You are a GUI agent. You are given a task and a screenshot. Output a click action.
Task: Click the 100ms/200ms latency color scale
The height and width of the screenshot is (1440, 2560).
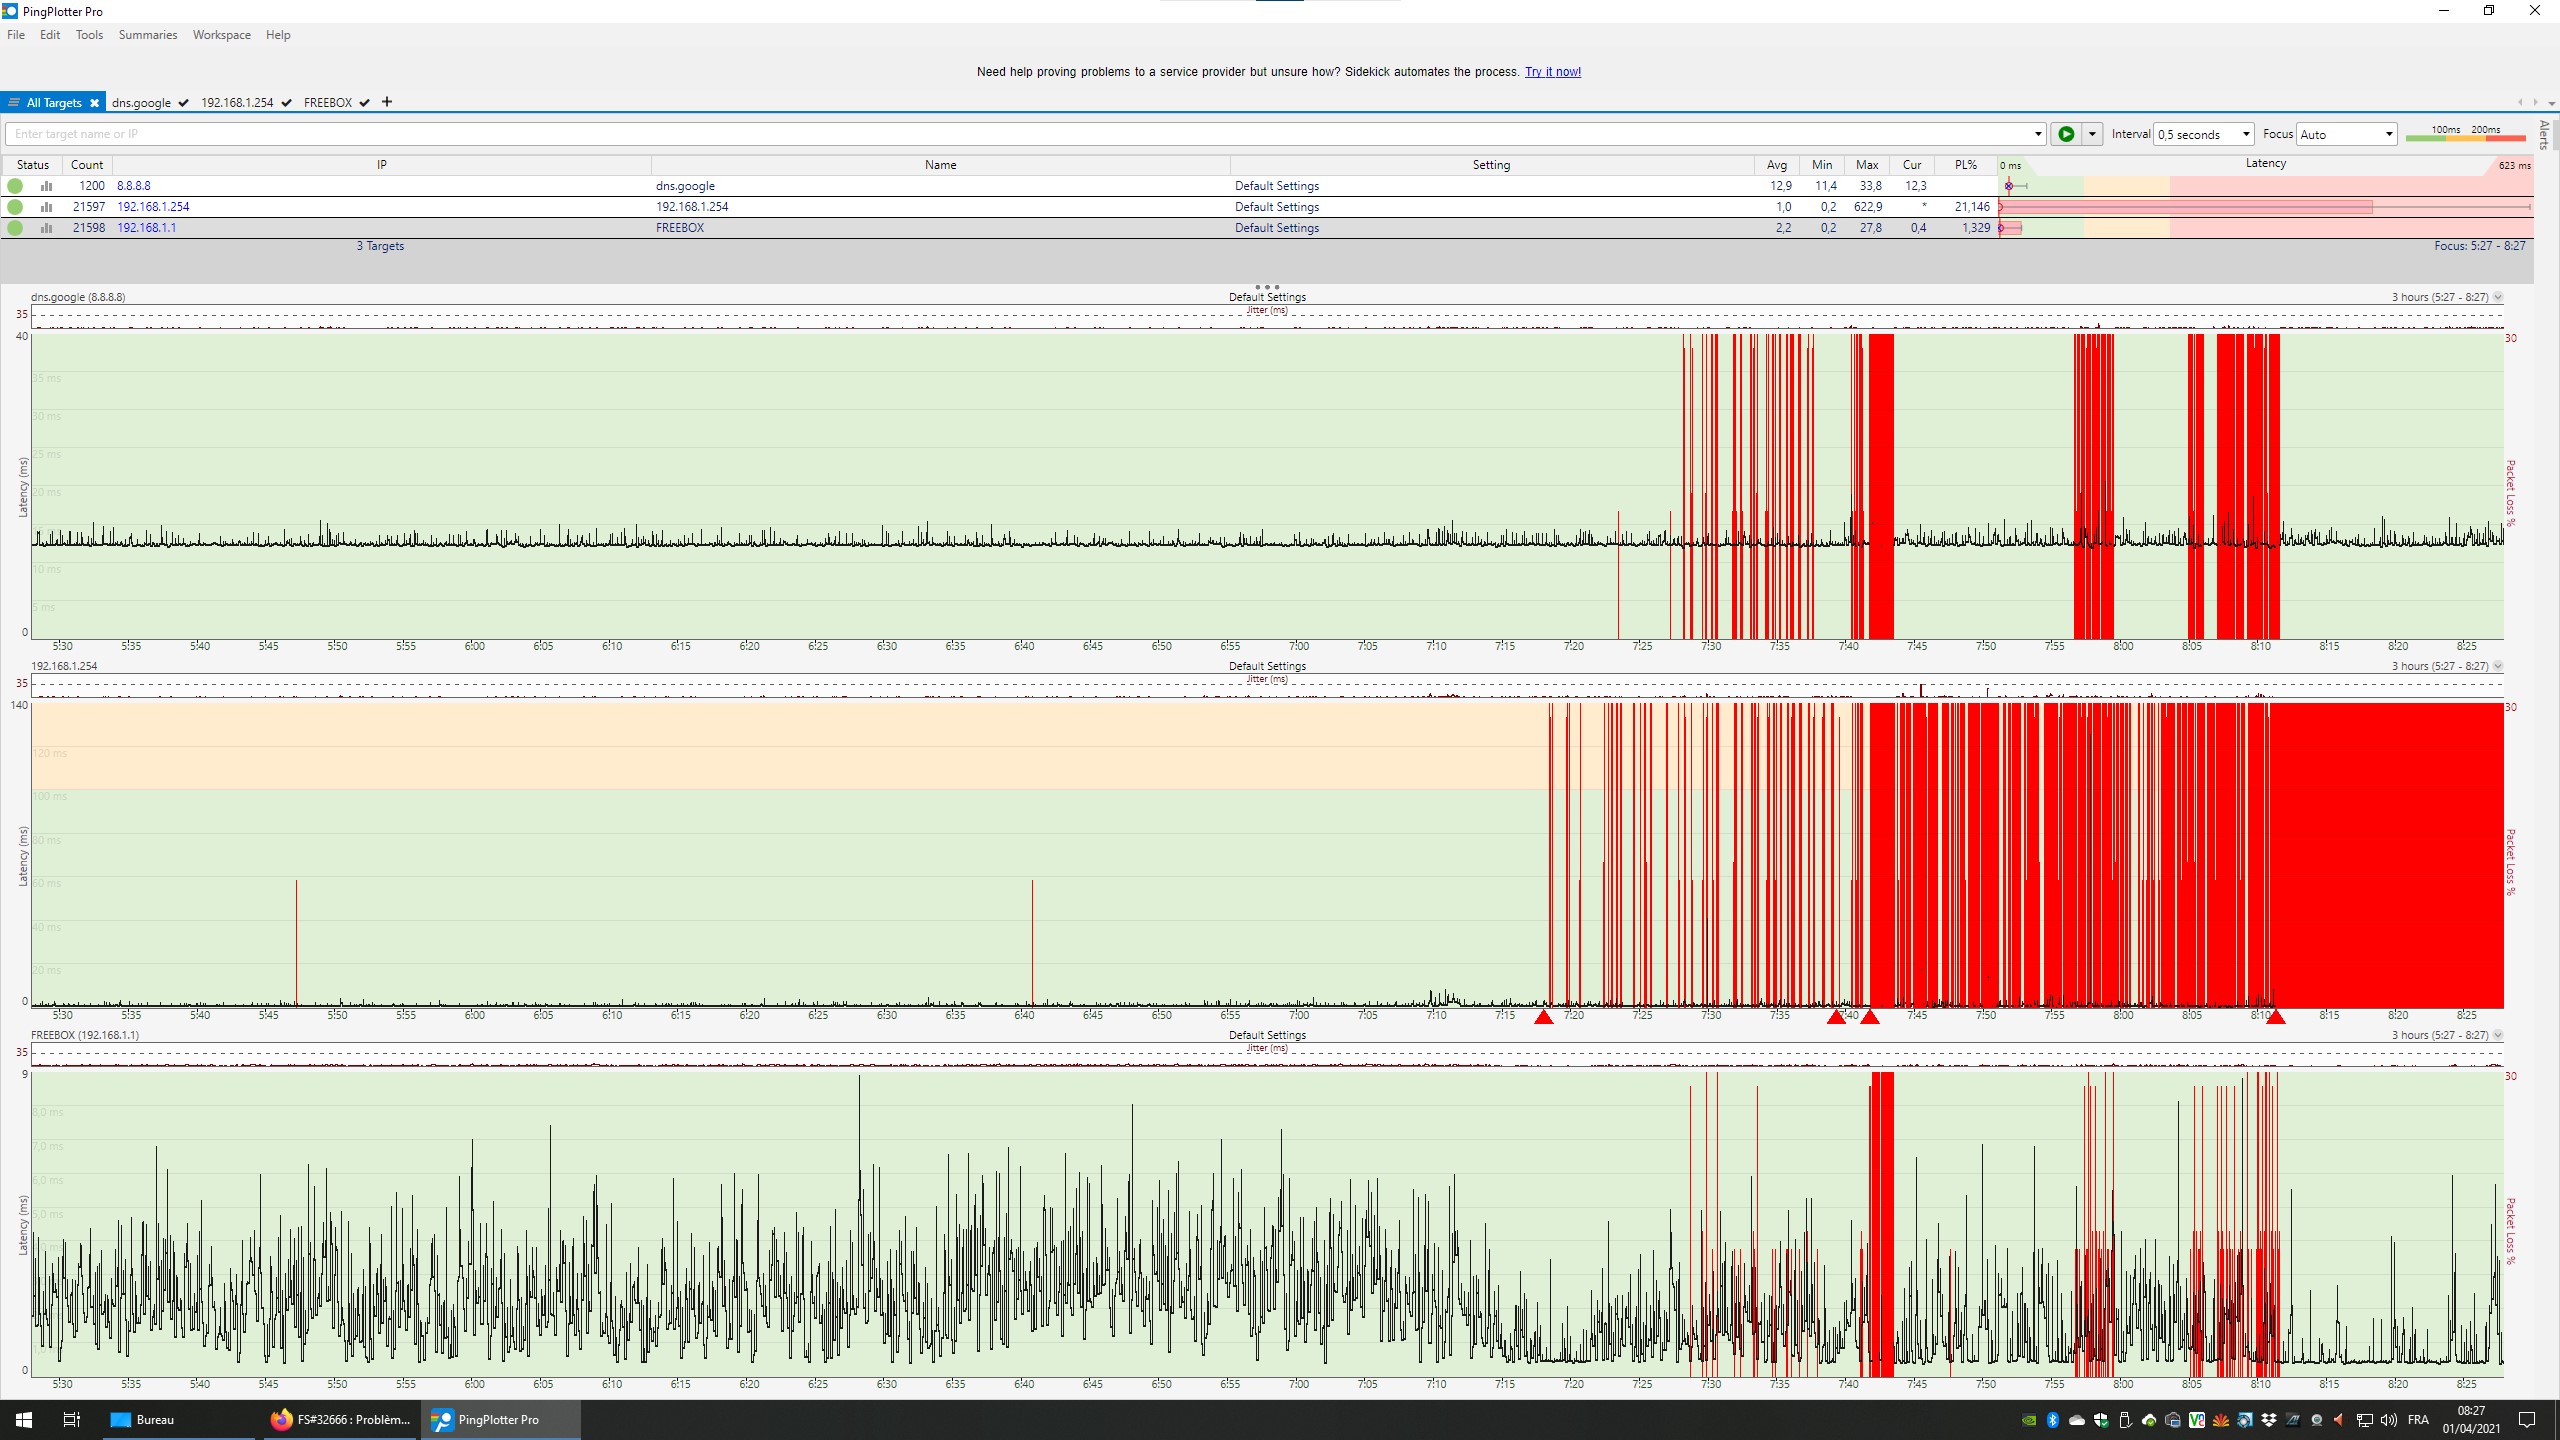pyautogui.click(x=2465, y=135)
